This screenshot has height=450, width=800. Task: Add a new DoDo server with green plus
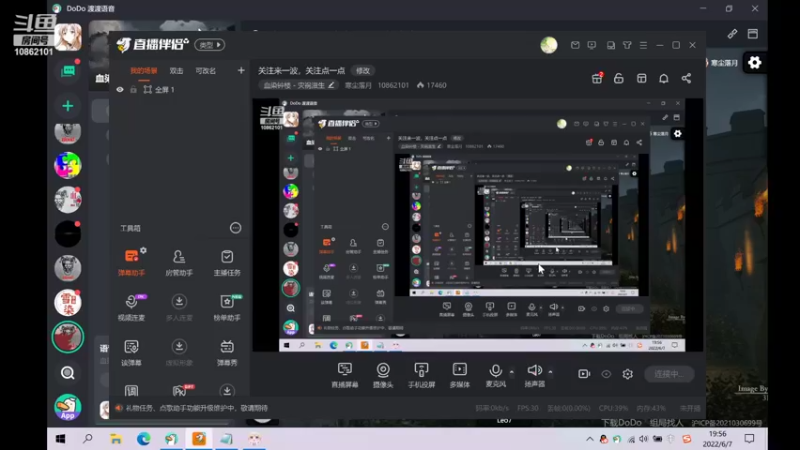[x=67, y=106]
